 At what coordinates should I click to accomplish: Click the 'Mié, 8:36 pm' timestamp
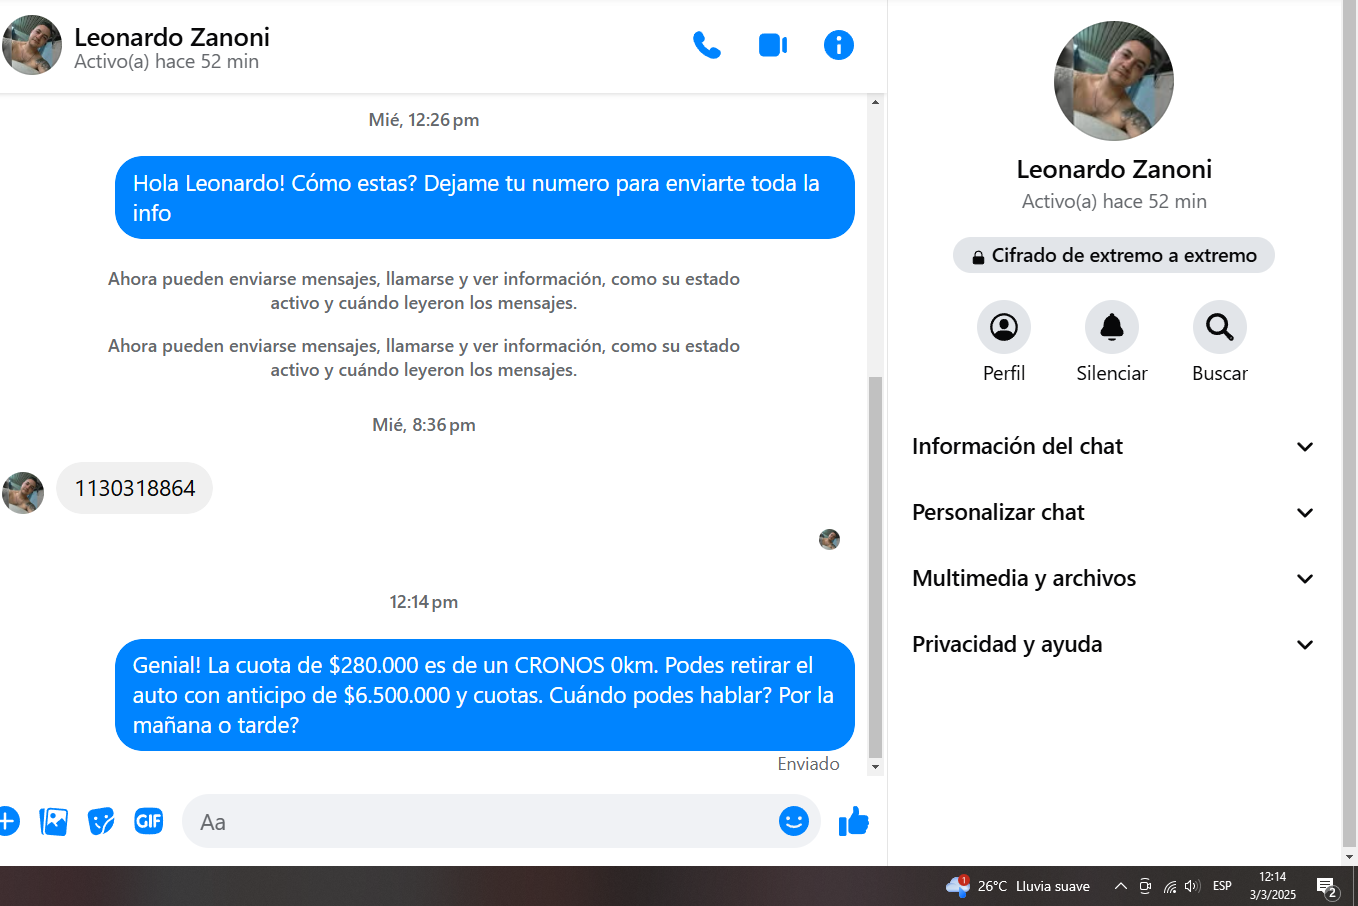pos(424,425)
